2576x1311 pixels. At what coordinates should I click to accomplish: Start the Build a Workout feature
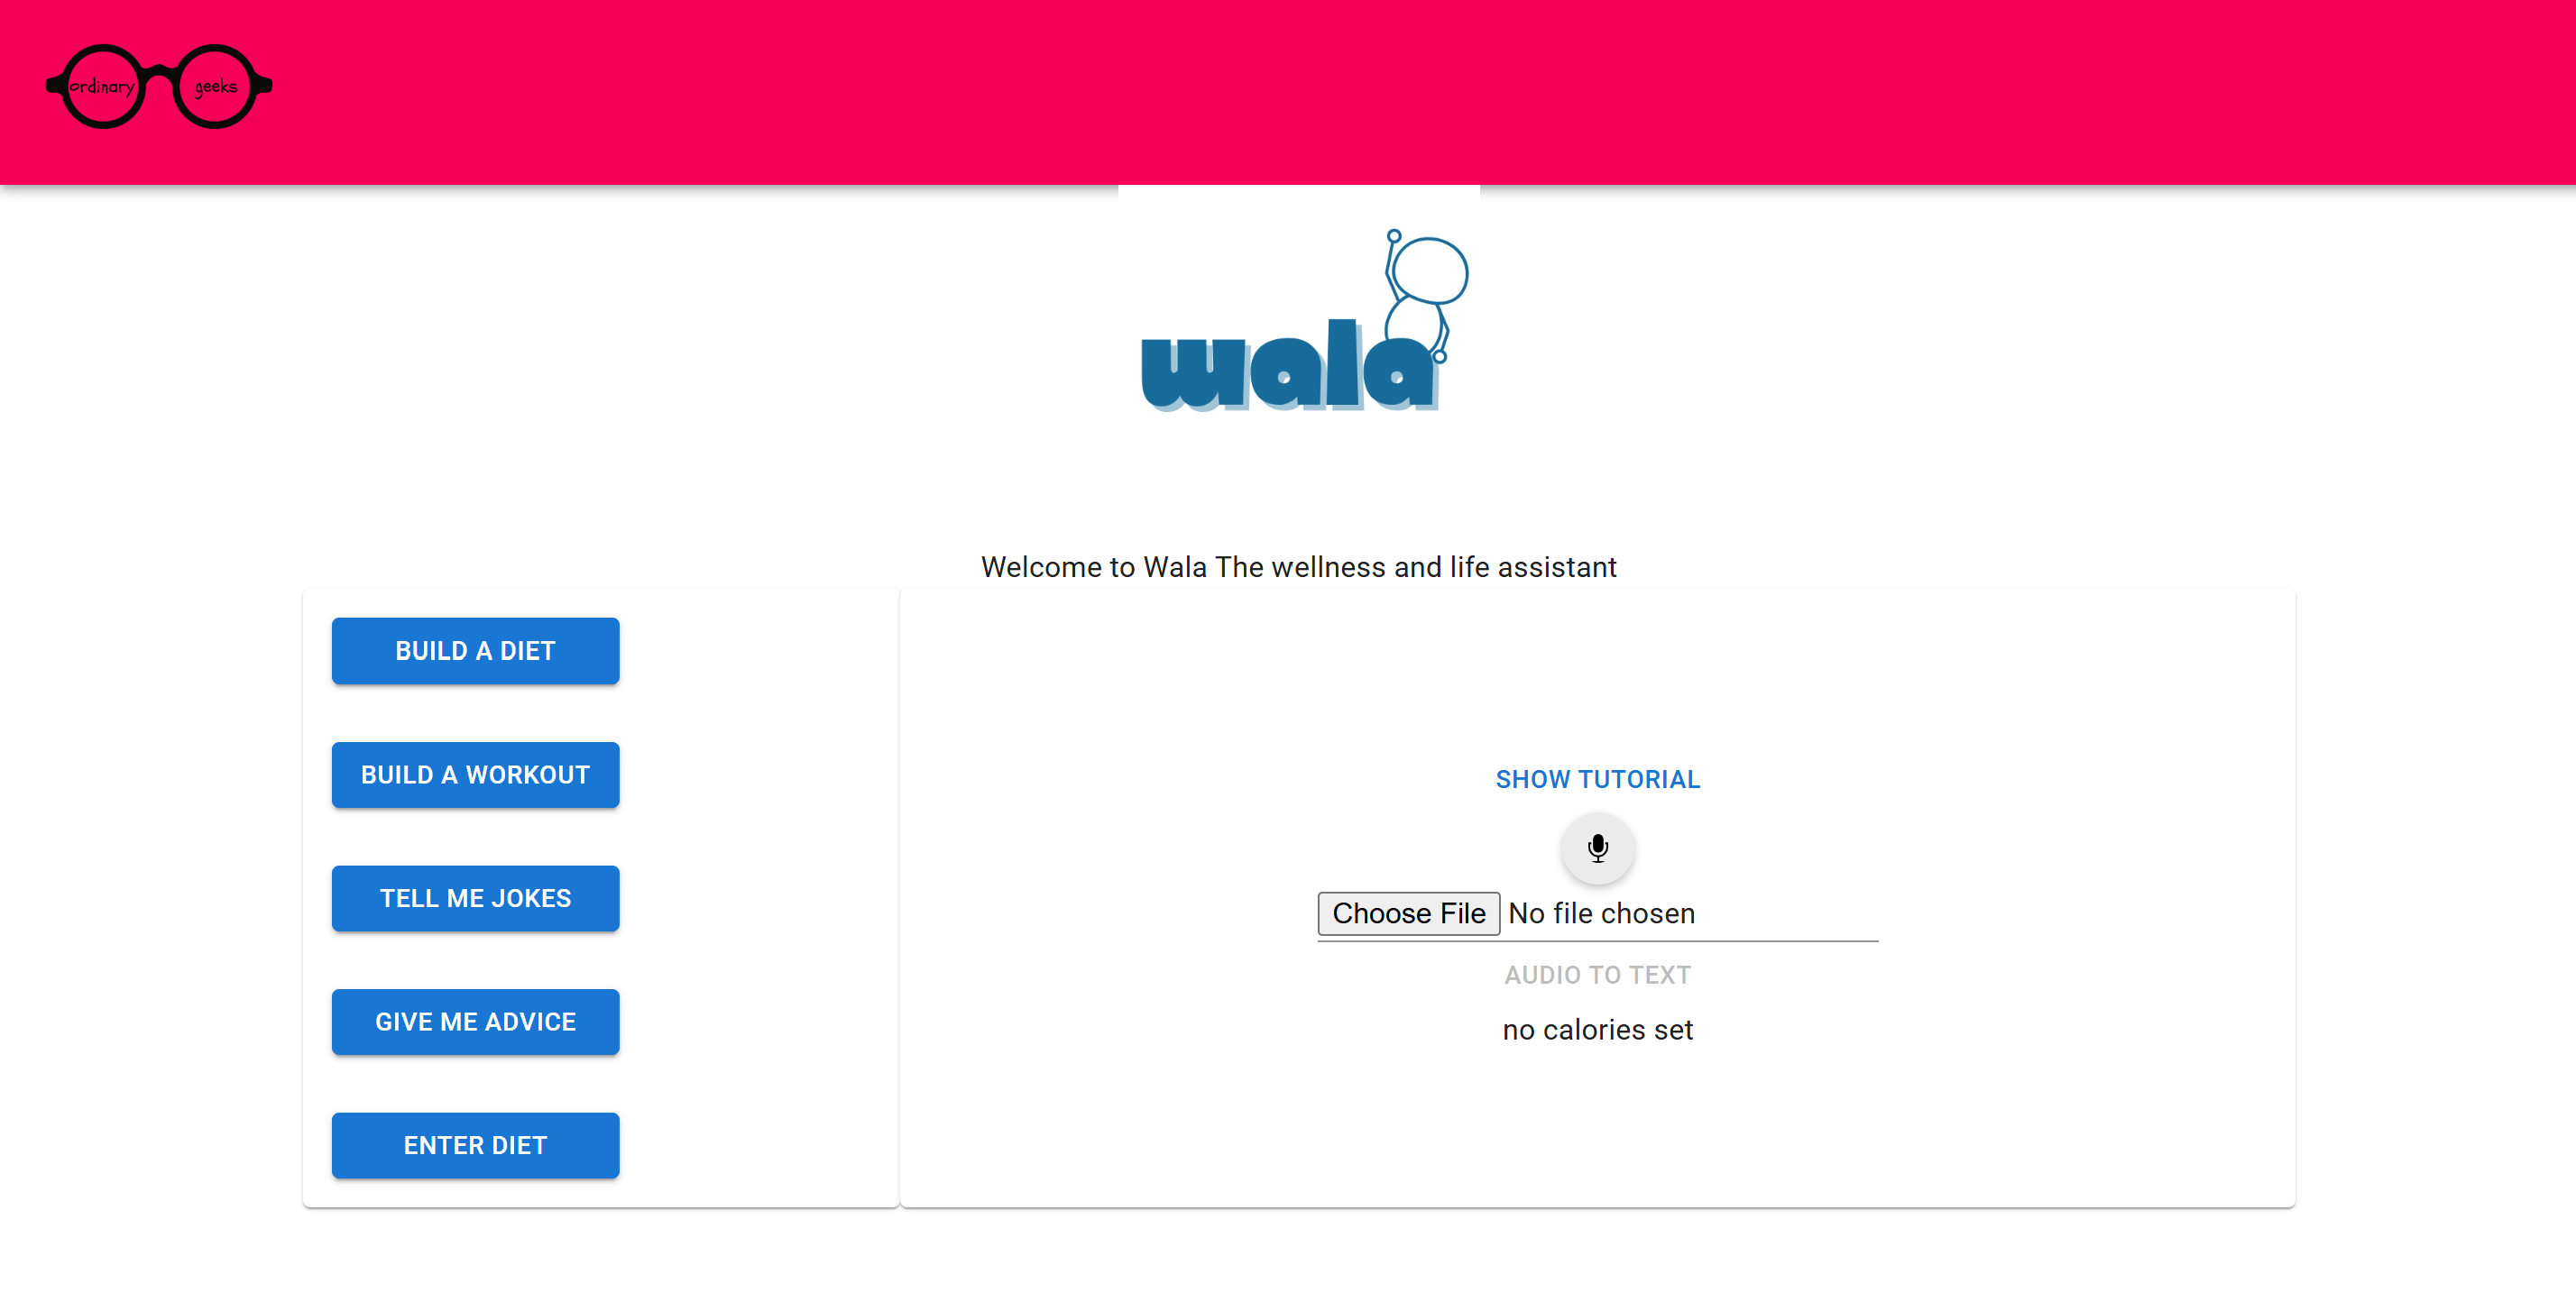tap(475, 775)
